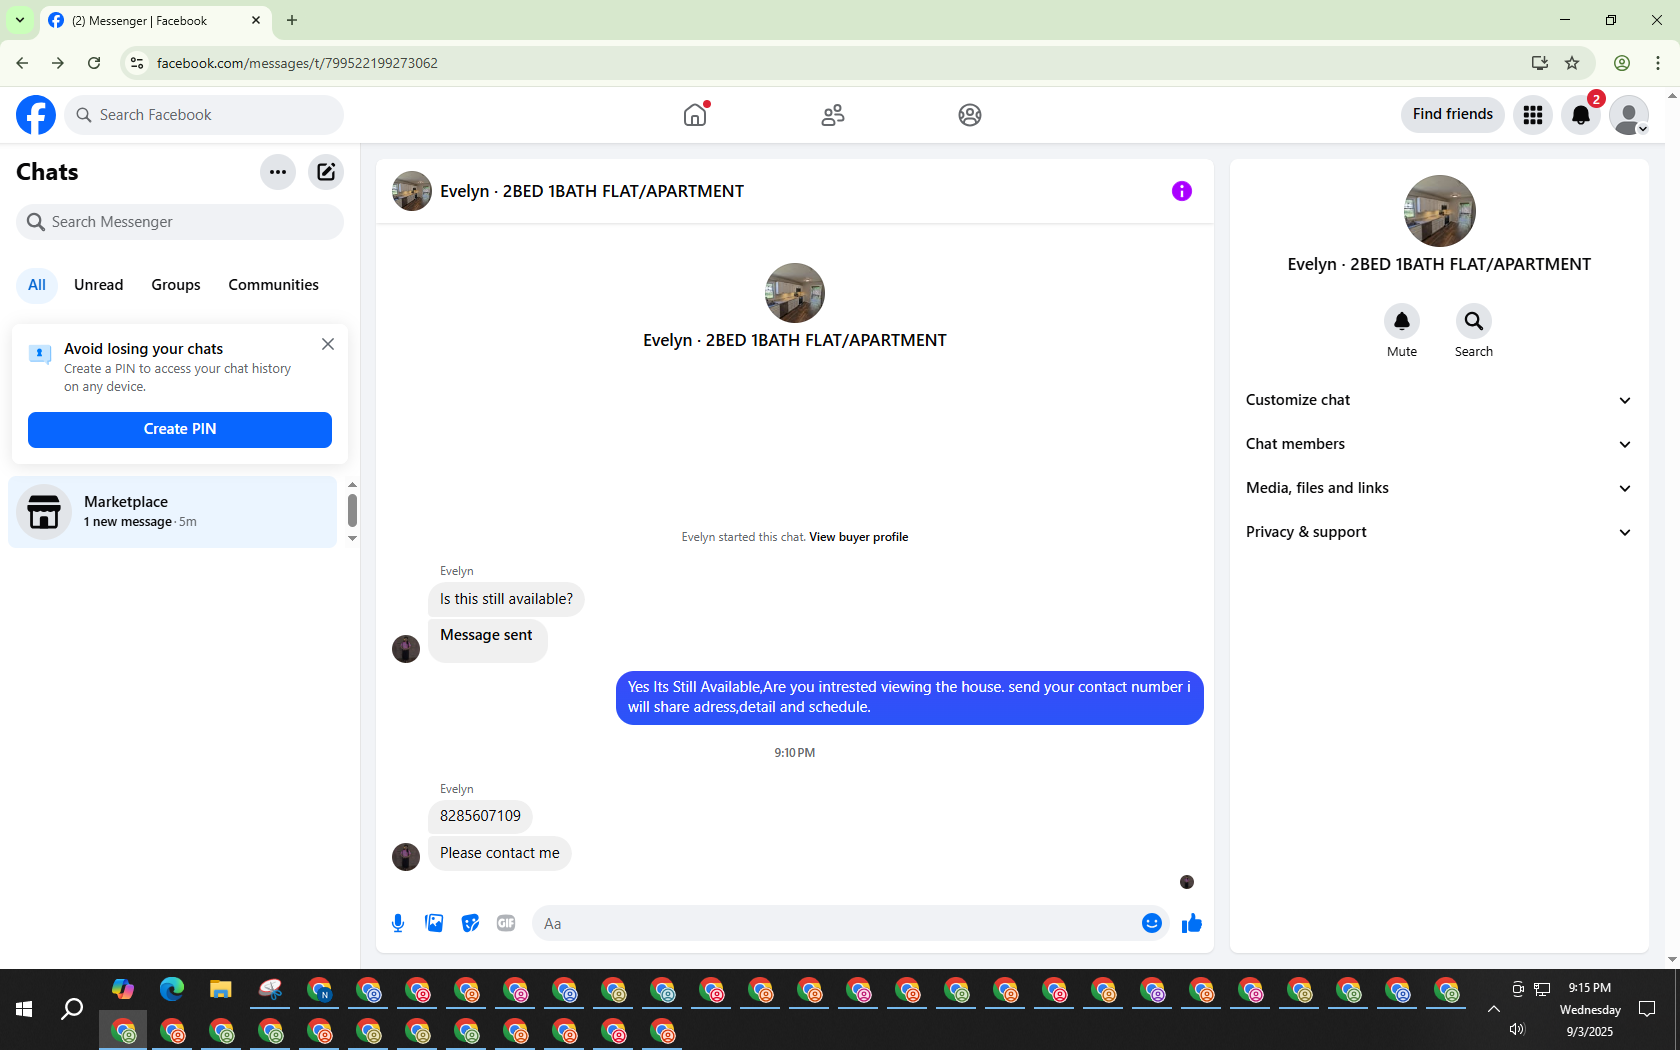Record a voice clip with microphone icon
The height and width of the screenshot is (1050, 1680).
pyautogui.click(x=398, y=923)
